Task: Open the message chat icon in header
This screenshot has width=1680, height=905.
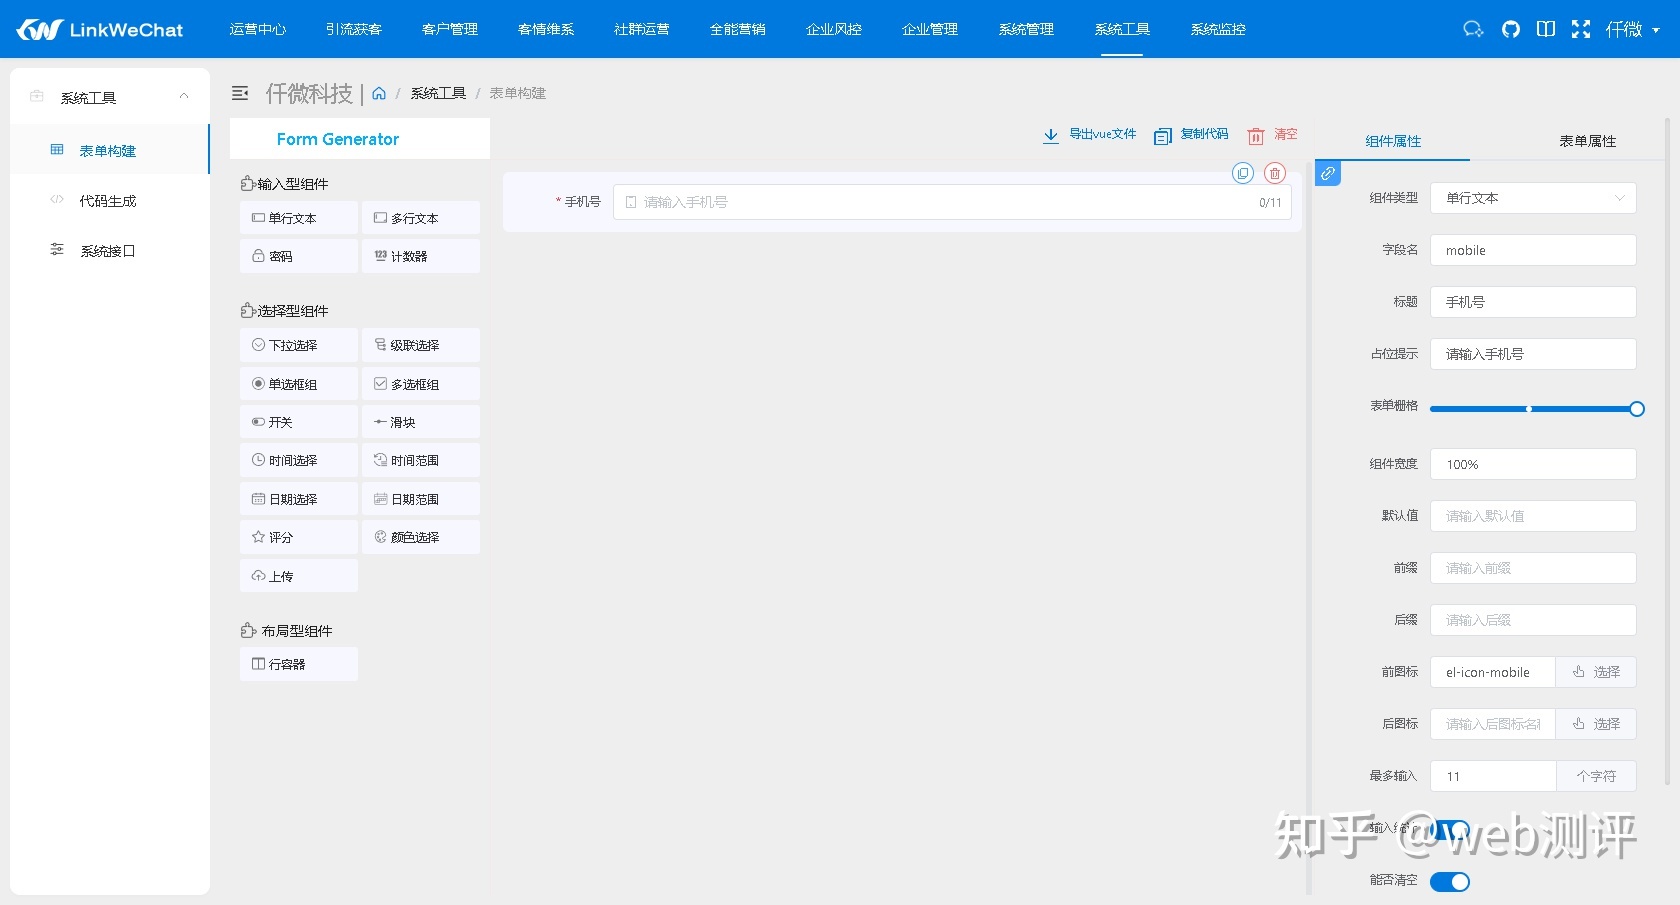Action: 1473,29
